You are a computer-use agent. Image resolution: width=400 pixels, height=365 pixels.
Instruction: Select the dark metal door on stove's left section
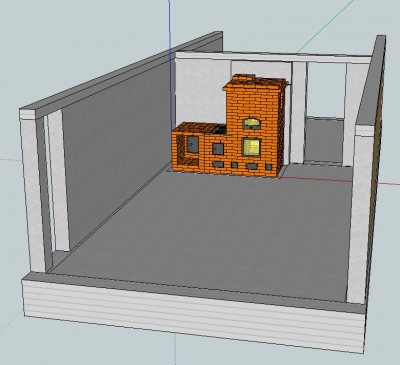pyautogui.click(x=192, y=144)
